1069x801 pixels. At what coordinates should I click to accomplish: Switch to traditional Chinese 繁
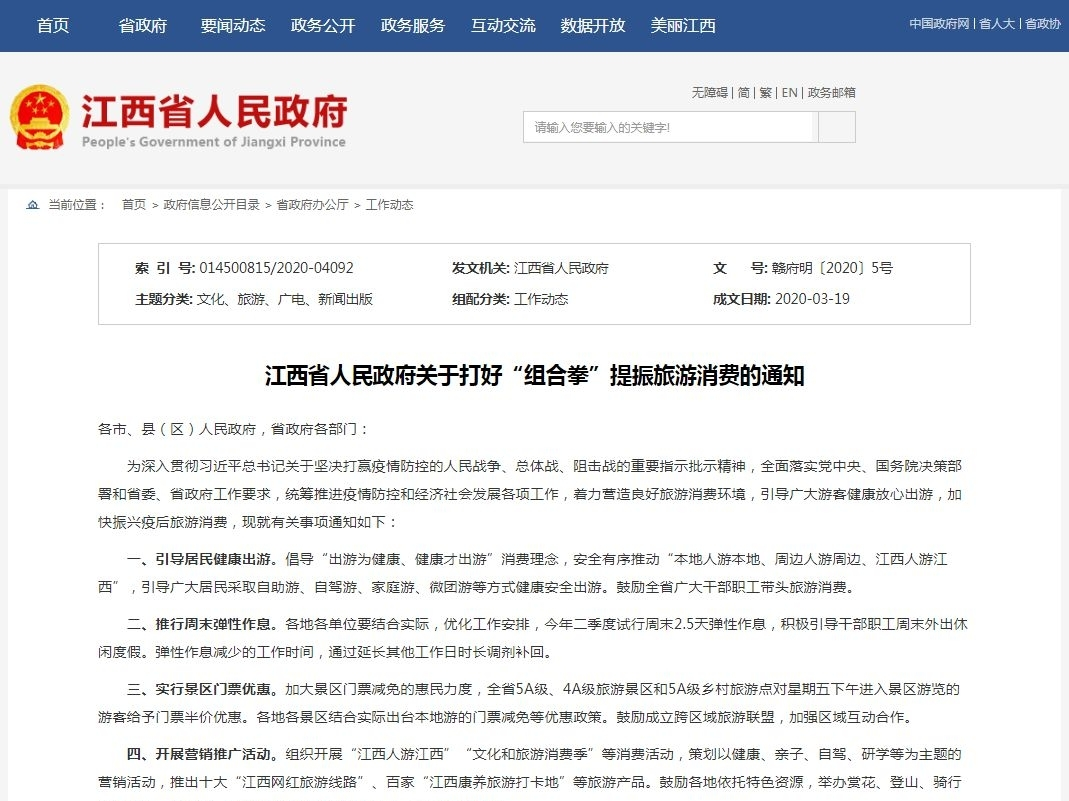pyautogui.click(x=766, y=92)
